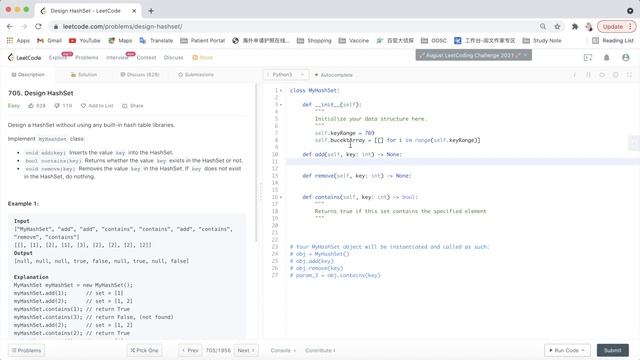Close the Design HashSet browser tab
Screen dimensions: 640x360
[x=134, y=11]
